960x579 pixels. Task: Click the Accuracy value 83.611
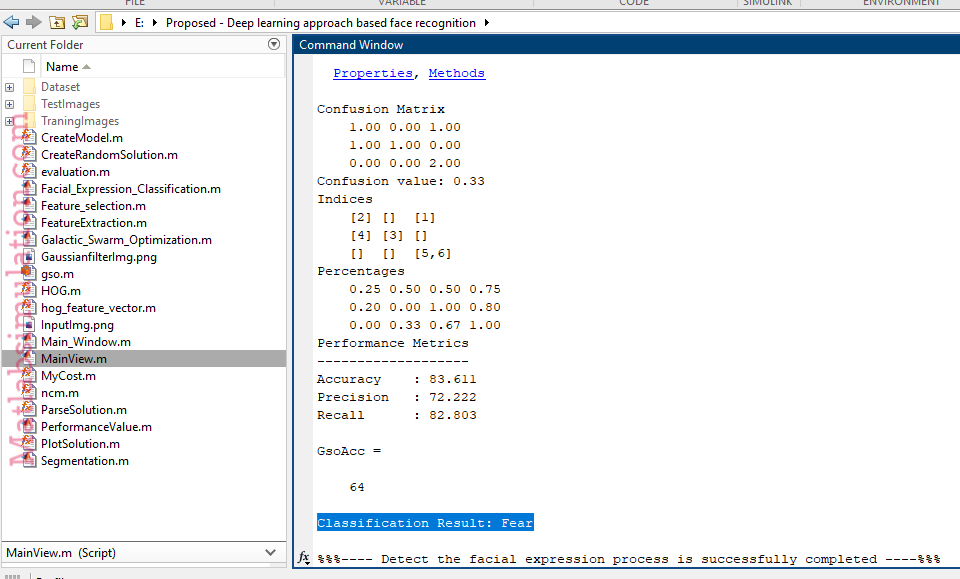452,379
